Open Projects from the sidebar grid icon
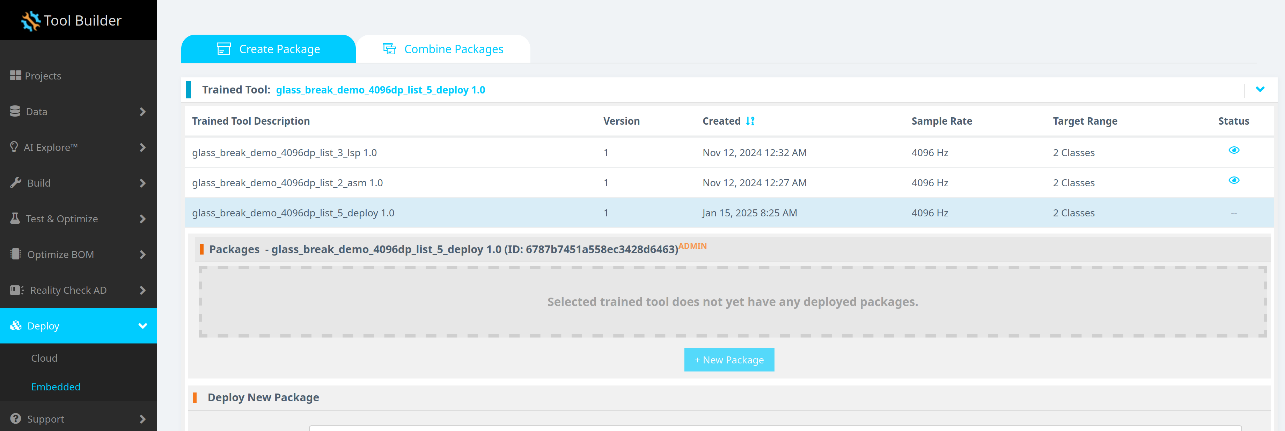The height and width of the screenshot is (431, 1285). [x=16, y=76]
